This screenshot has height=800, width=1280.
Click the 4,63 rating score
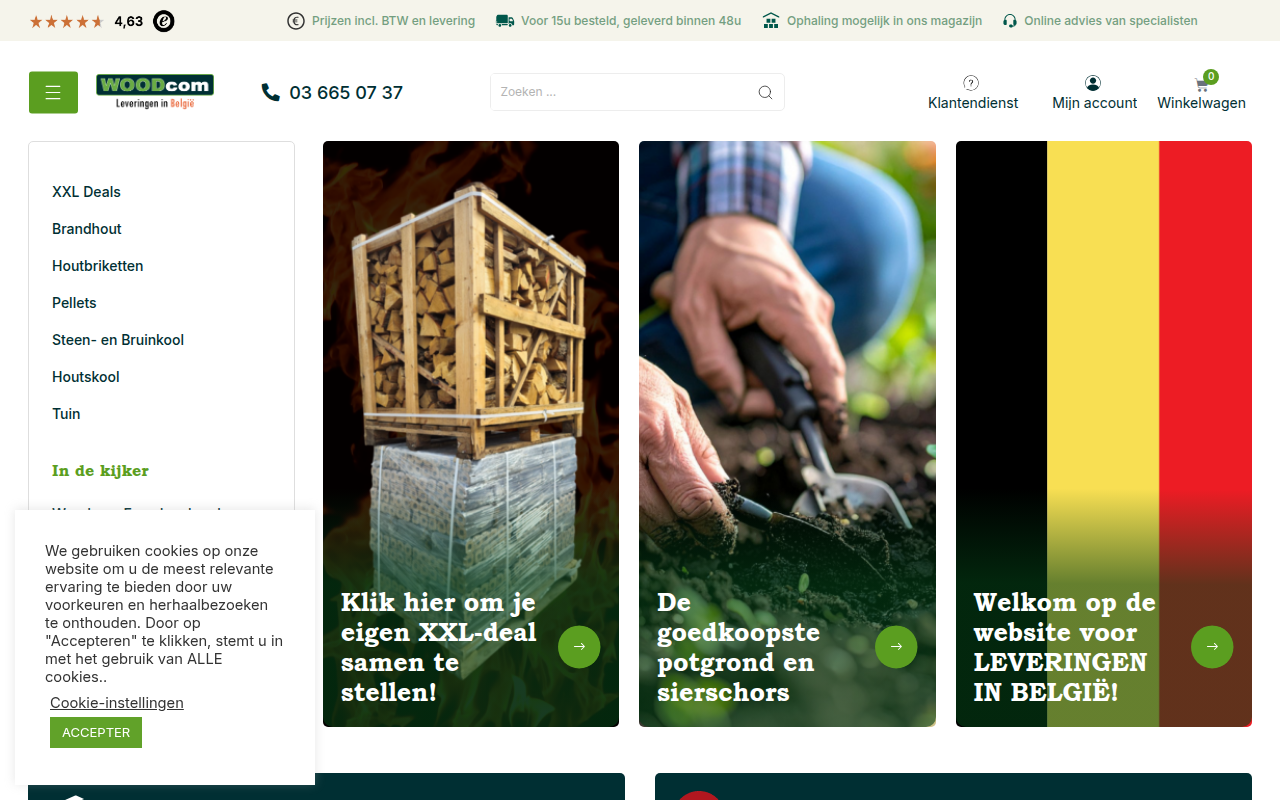coord(129,21)
